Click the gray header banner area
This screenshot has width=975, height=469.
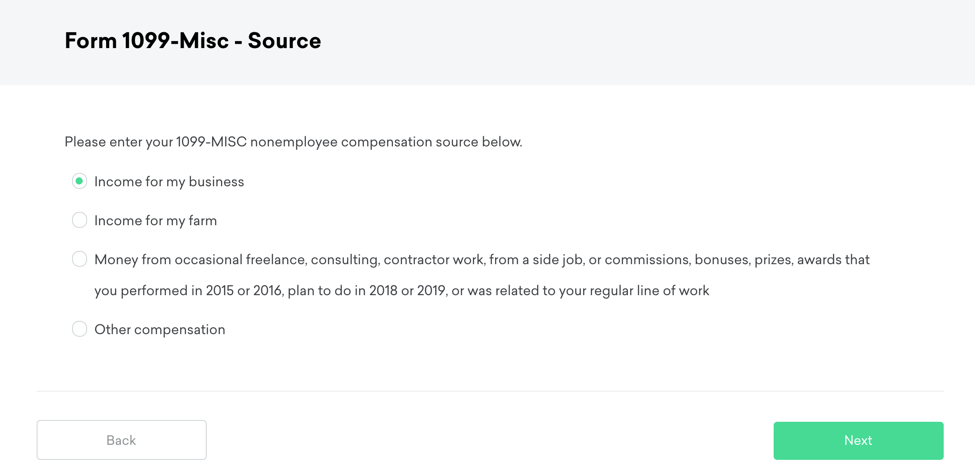click(x=650, y=42)
